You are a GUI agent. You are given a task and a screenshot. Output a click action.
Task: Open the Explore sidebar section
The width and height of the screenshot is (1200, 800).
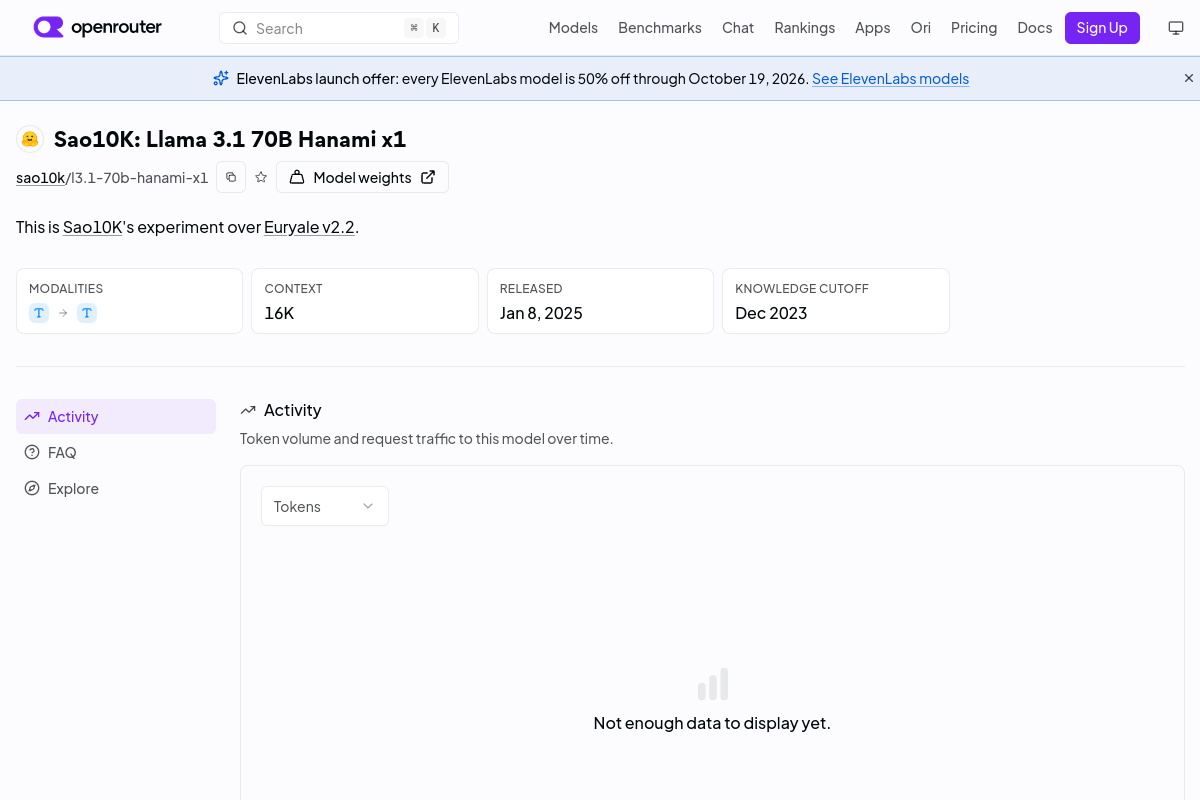coord(116,489)
